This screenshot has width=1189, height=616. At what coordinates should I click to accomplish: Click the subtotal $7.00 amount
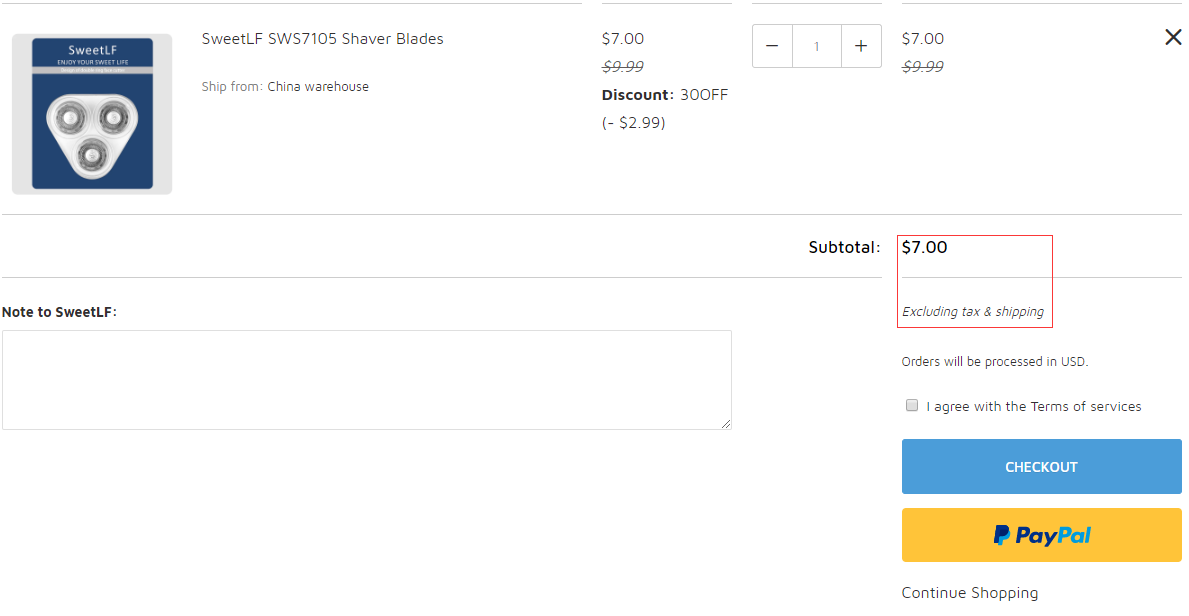click(924, 247)
